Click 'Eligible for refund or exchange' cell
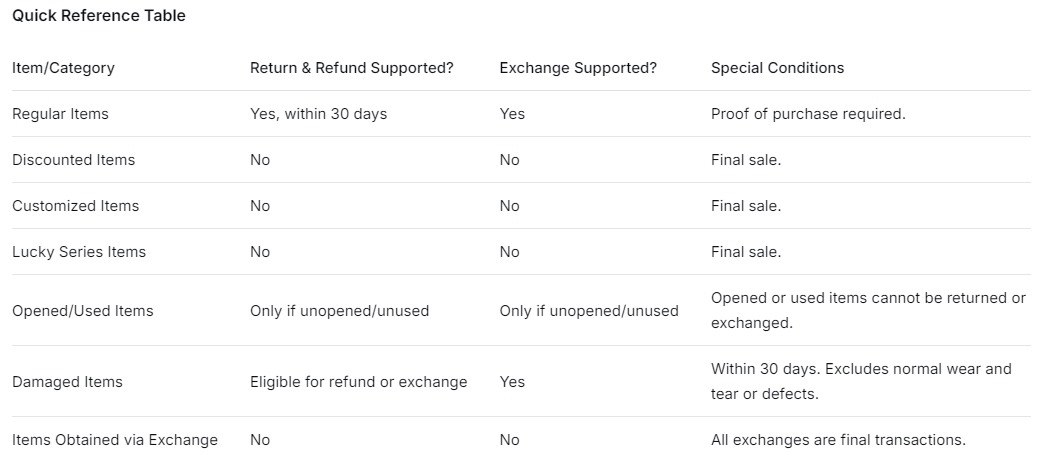The height and width of the screenshot is (461, 1041). coord(358,382)
